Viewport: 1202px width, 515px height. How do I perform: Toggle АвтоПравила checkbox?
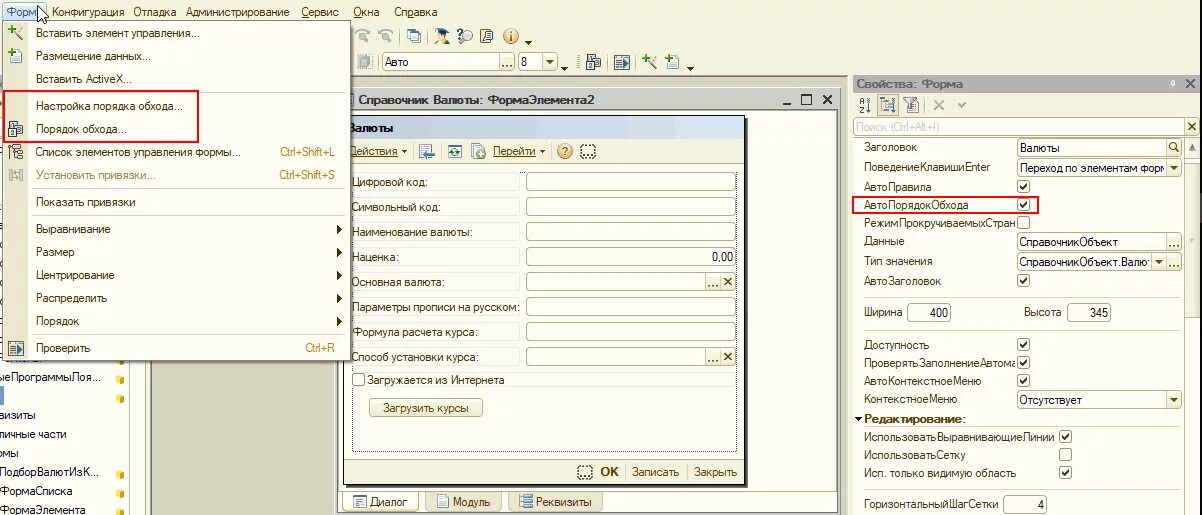pos(1023,187)
